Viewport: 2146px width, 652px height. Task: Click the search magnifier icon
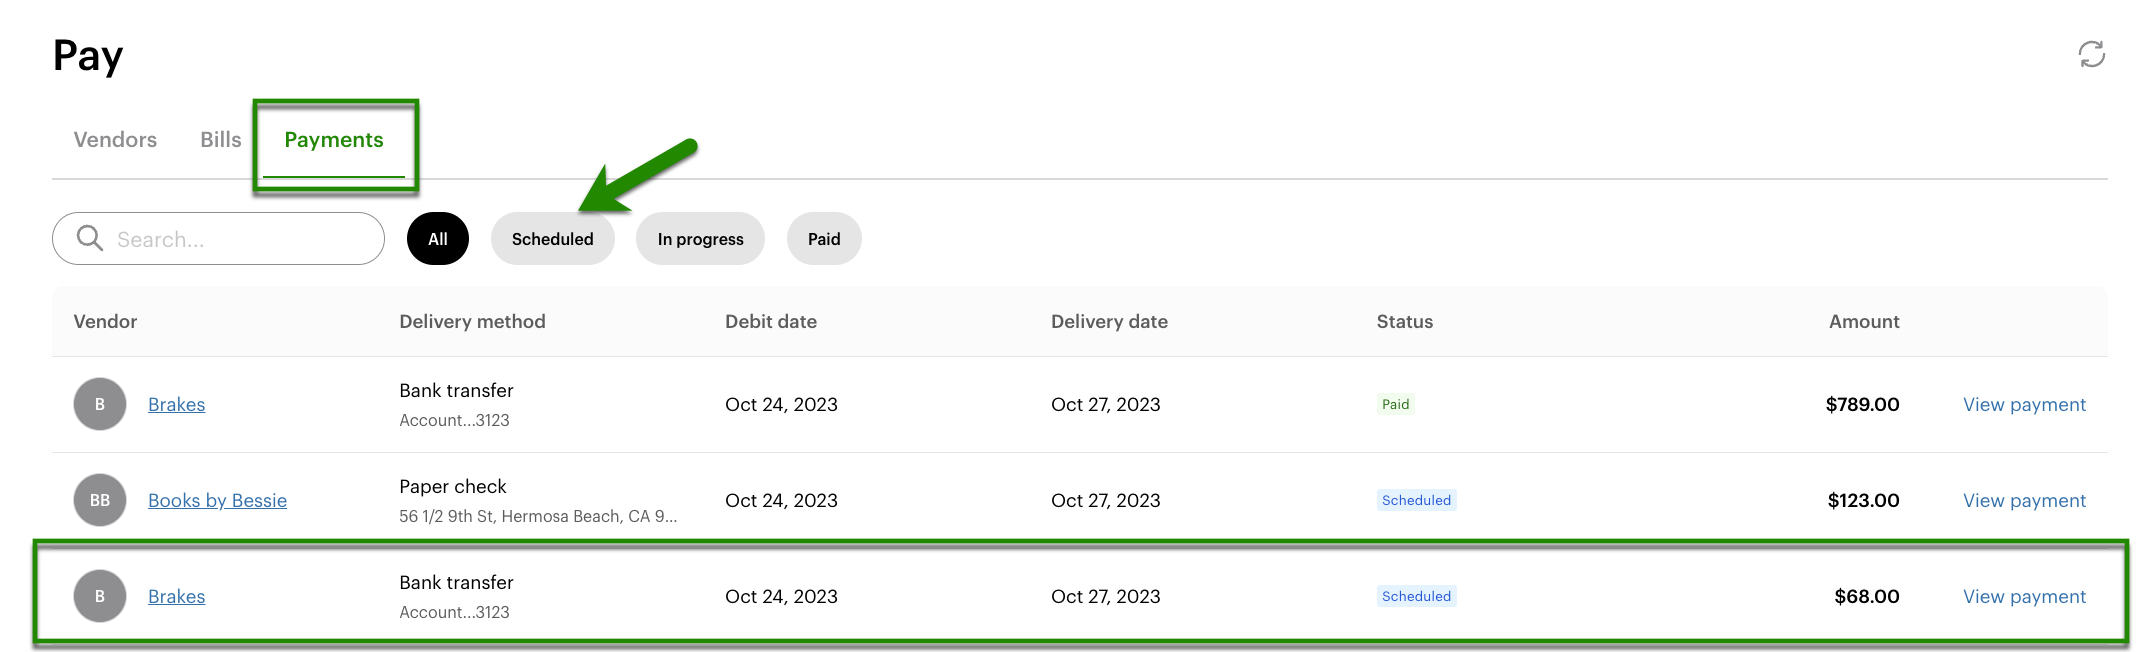coord(89,238)
